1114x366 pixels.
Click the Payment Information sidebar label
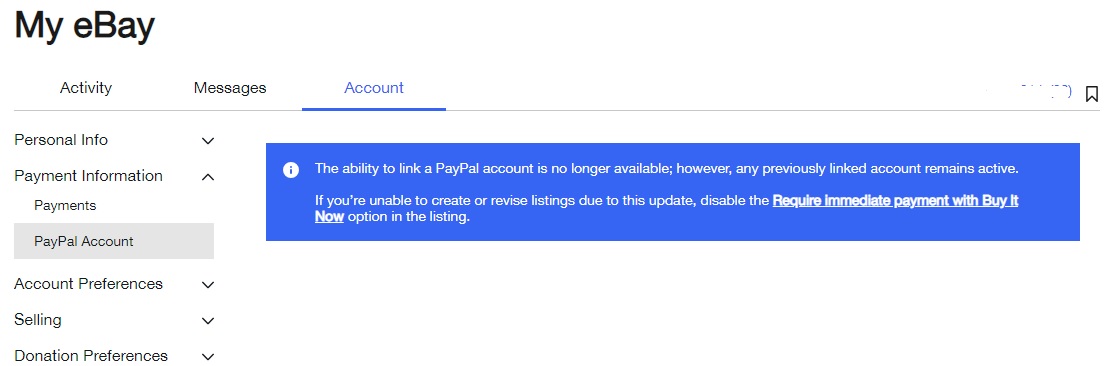88,176
